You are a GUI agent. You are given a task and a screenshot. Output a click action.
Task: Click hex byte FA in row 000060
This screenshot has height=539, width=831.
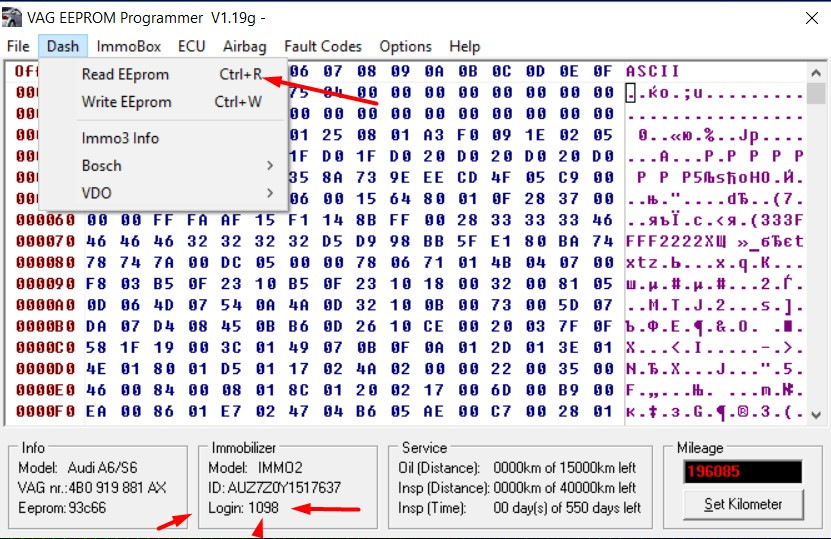[197, 220]
